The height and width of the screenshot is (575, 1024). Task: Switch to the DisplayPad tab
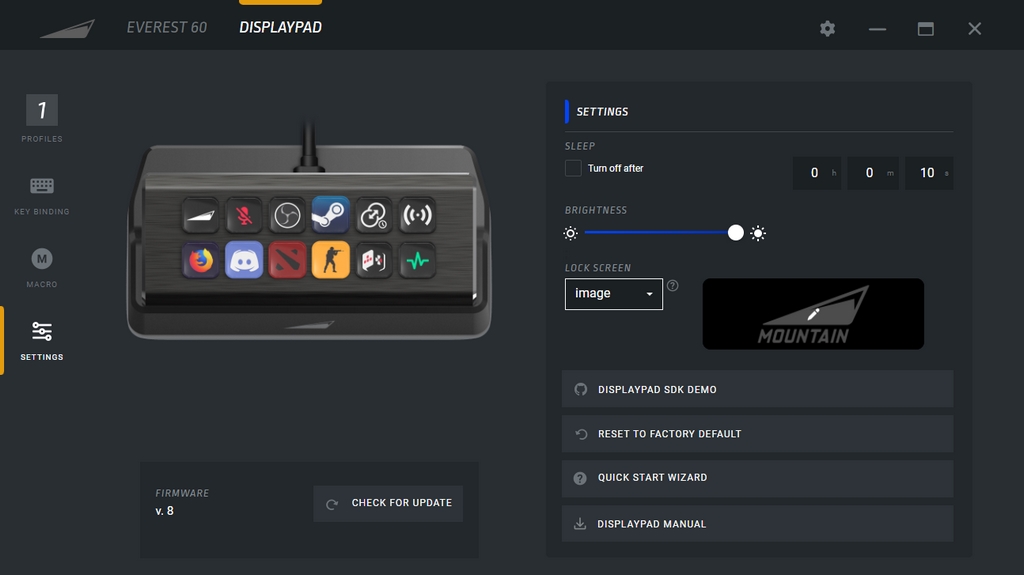280,27
